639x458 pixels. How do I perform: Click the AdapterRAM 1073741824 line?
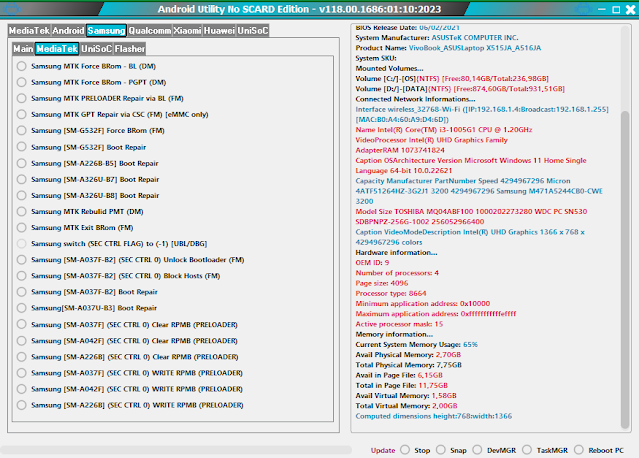tap(400, 150)
